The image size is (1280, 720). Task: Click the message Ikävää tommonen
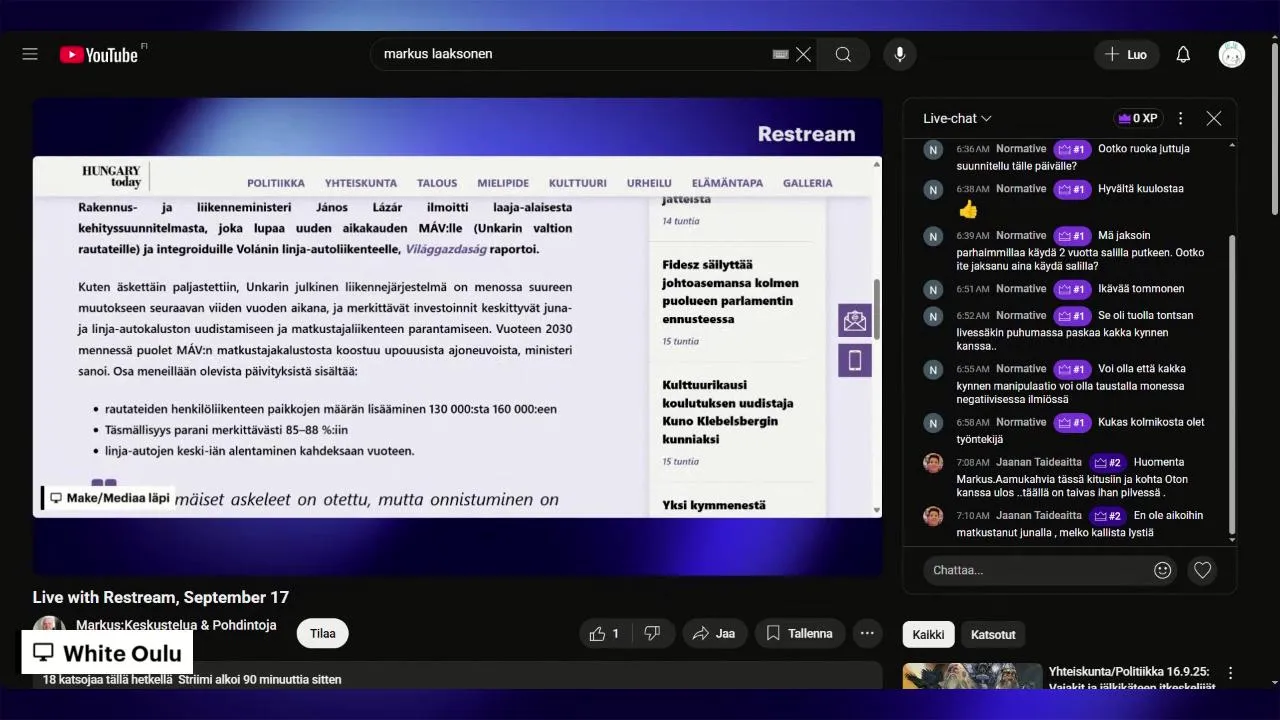(x=1141, y=289)
